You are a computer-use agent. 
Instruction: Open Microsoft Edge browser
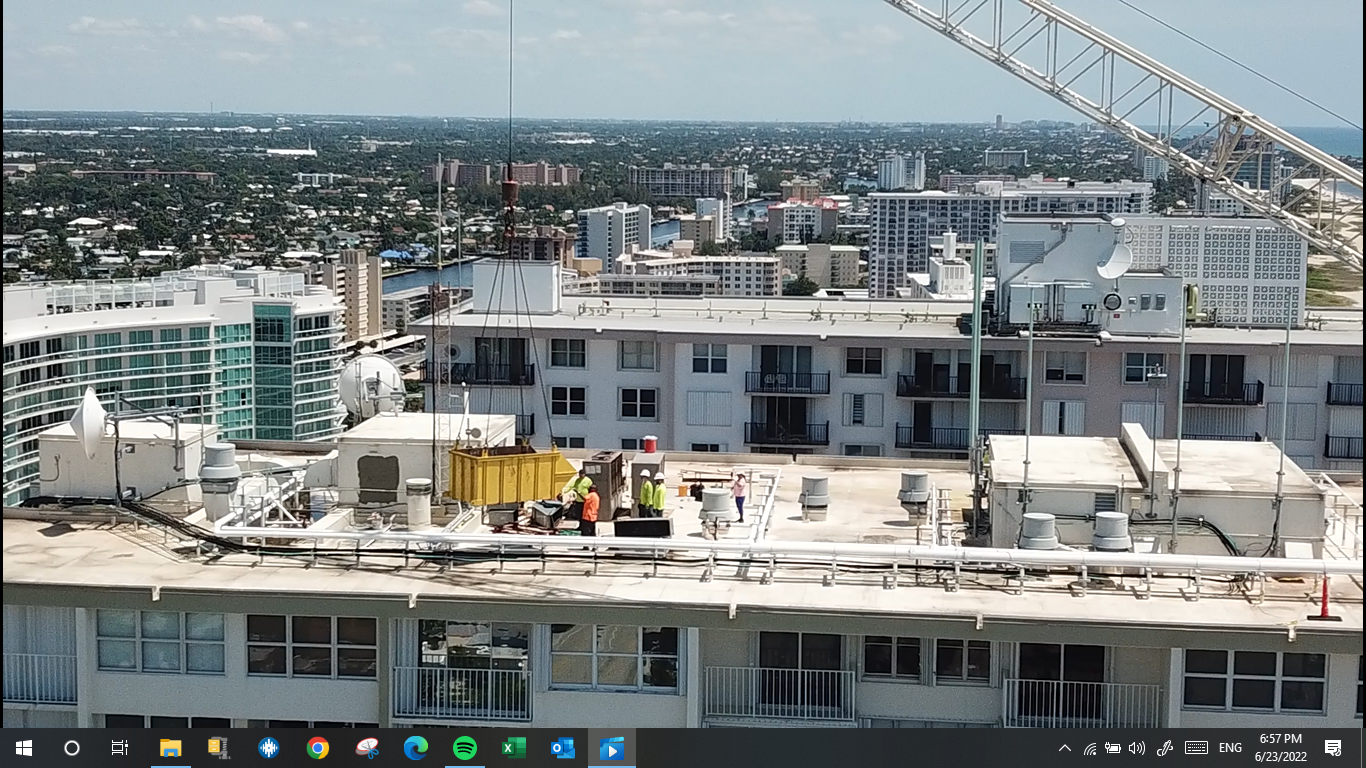(x=416, y=748)
